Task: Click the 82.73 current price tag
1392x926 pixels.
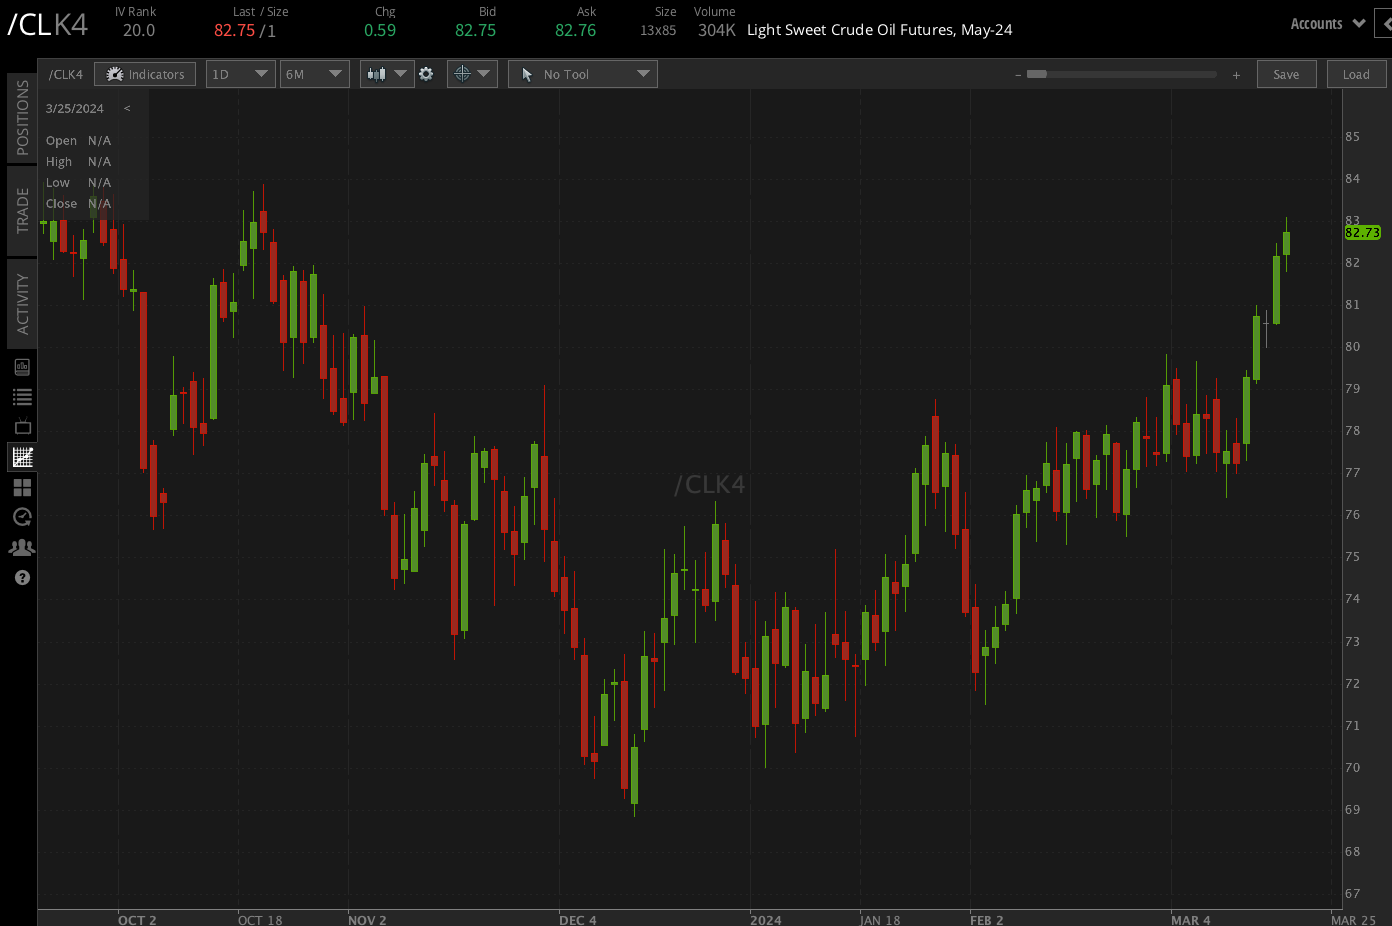Action: pos(1362,232)
